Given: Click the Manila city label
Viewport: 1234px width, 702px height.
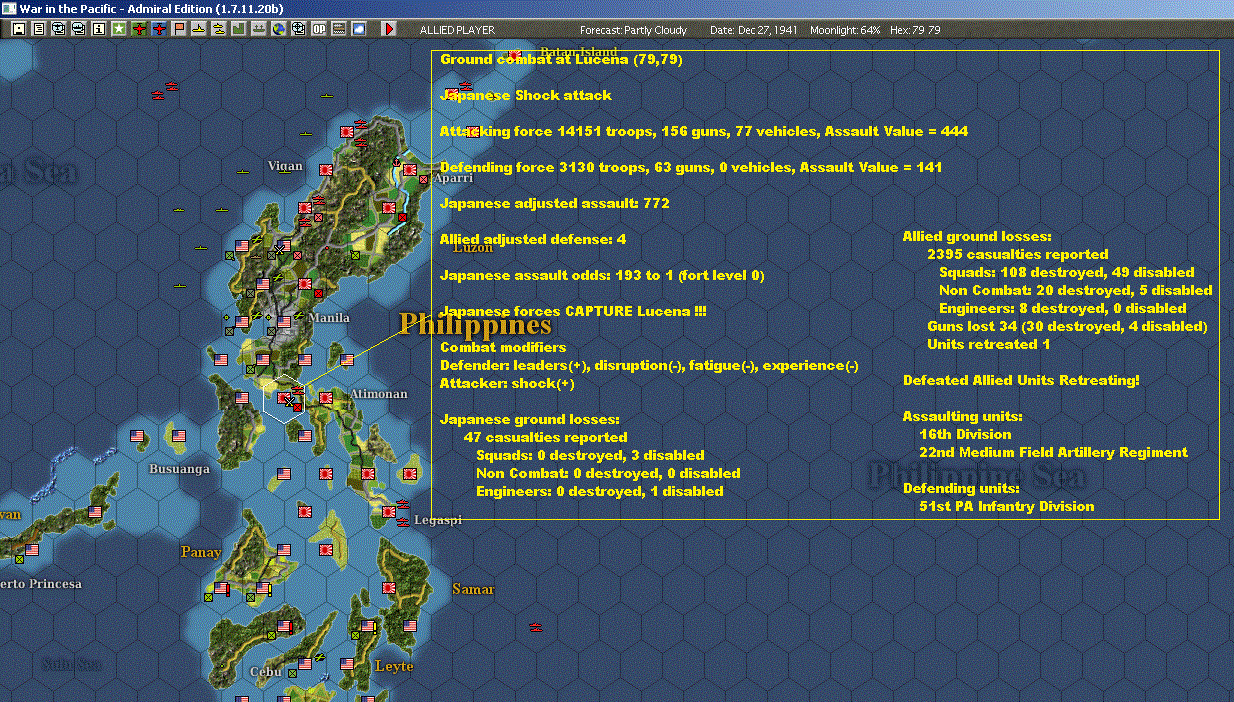Looking at the screenshot, I should pos(329,318).
